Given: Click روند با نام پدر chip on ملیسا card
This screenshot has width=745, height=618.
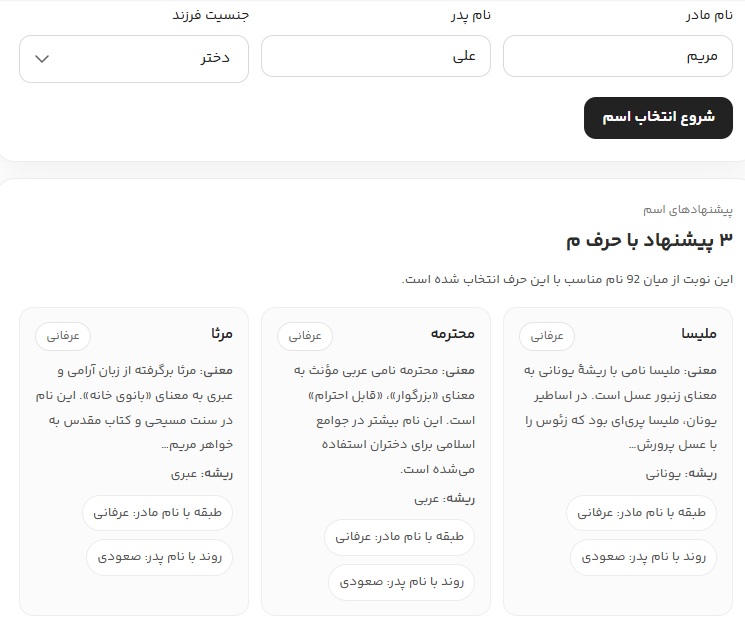Looking at the screenshot, I should click(643, 557).
